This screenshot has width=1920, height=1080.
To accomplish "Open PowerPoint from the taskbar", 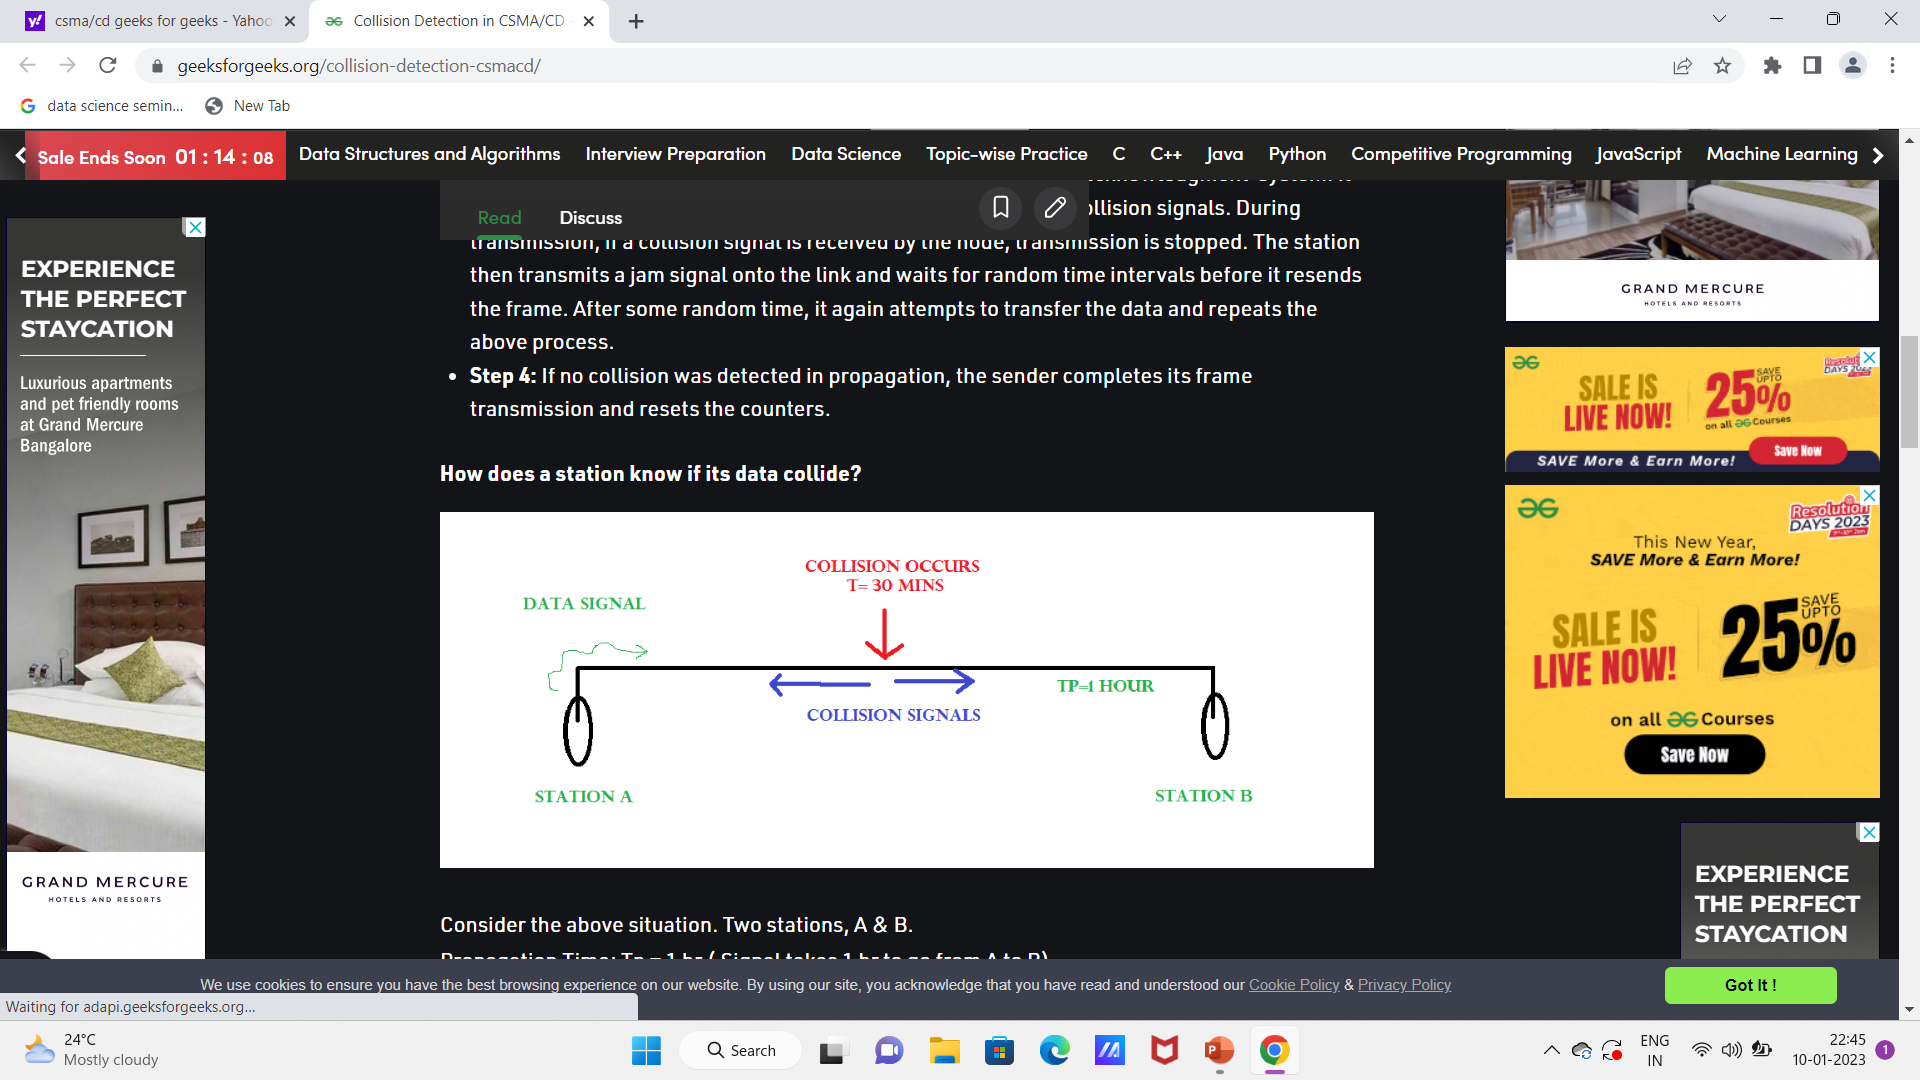I will (x=1219, y=1050).
